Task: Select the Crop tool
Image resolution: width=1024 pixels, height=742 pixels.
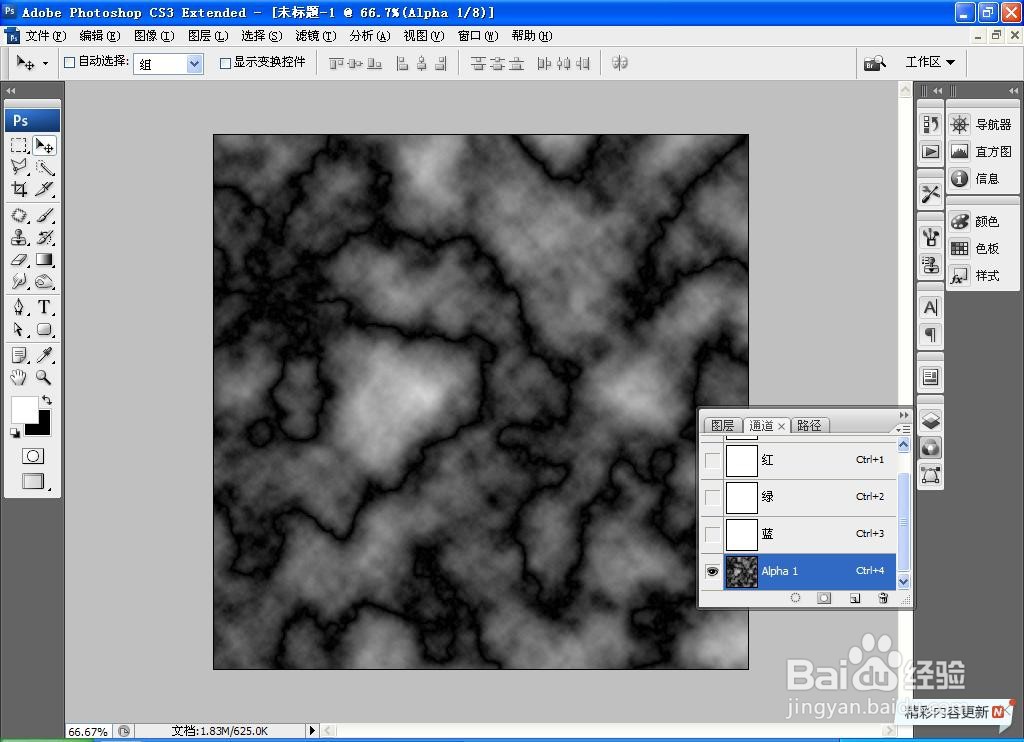Action: [x=20, y=189]
